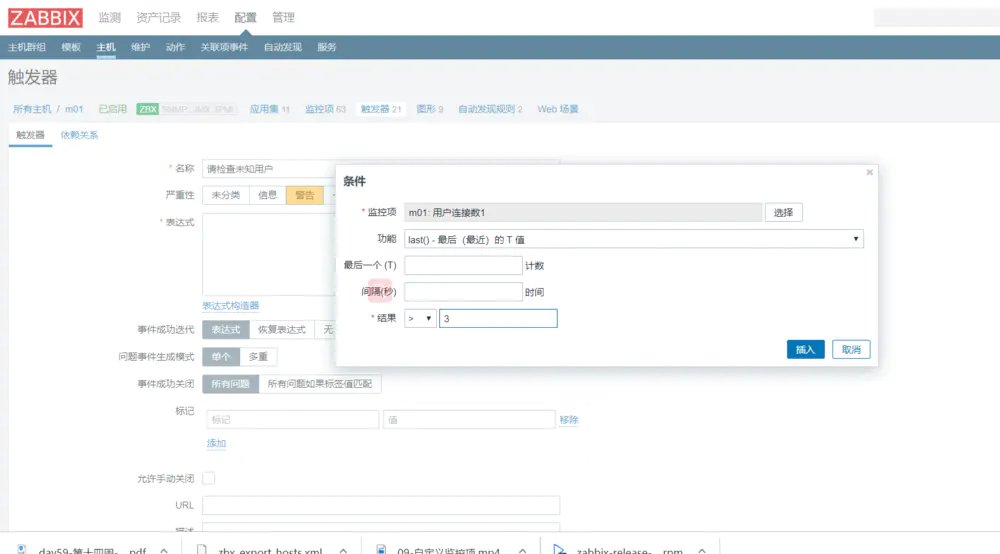Click the 标记 tag name field
Screen dimensions: 1000x554
point(292,419)
